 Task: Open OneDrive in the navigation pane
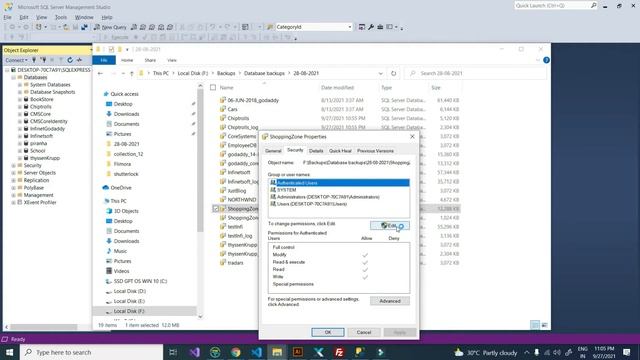121,188
